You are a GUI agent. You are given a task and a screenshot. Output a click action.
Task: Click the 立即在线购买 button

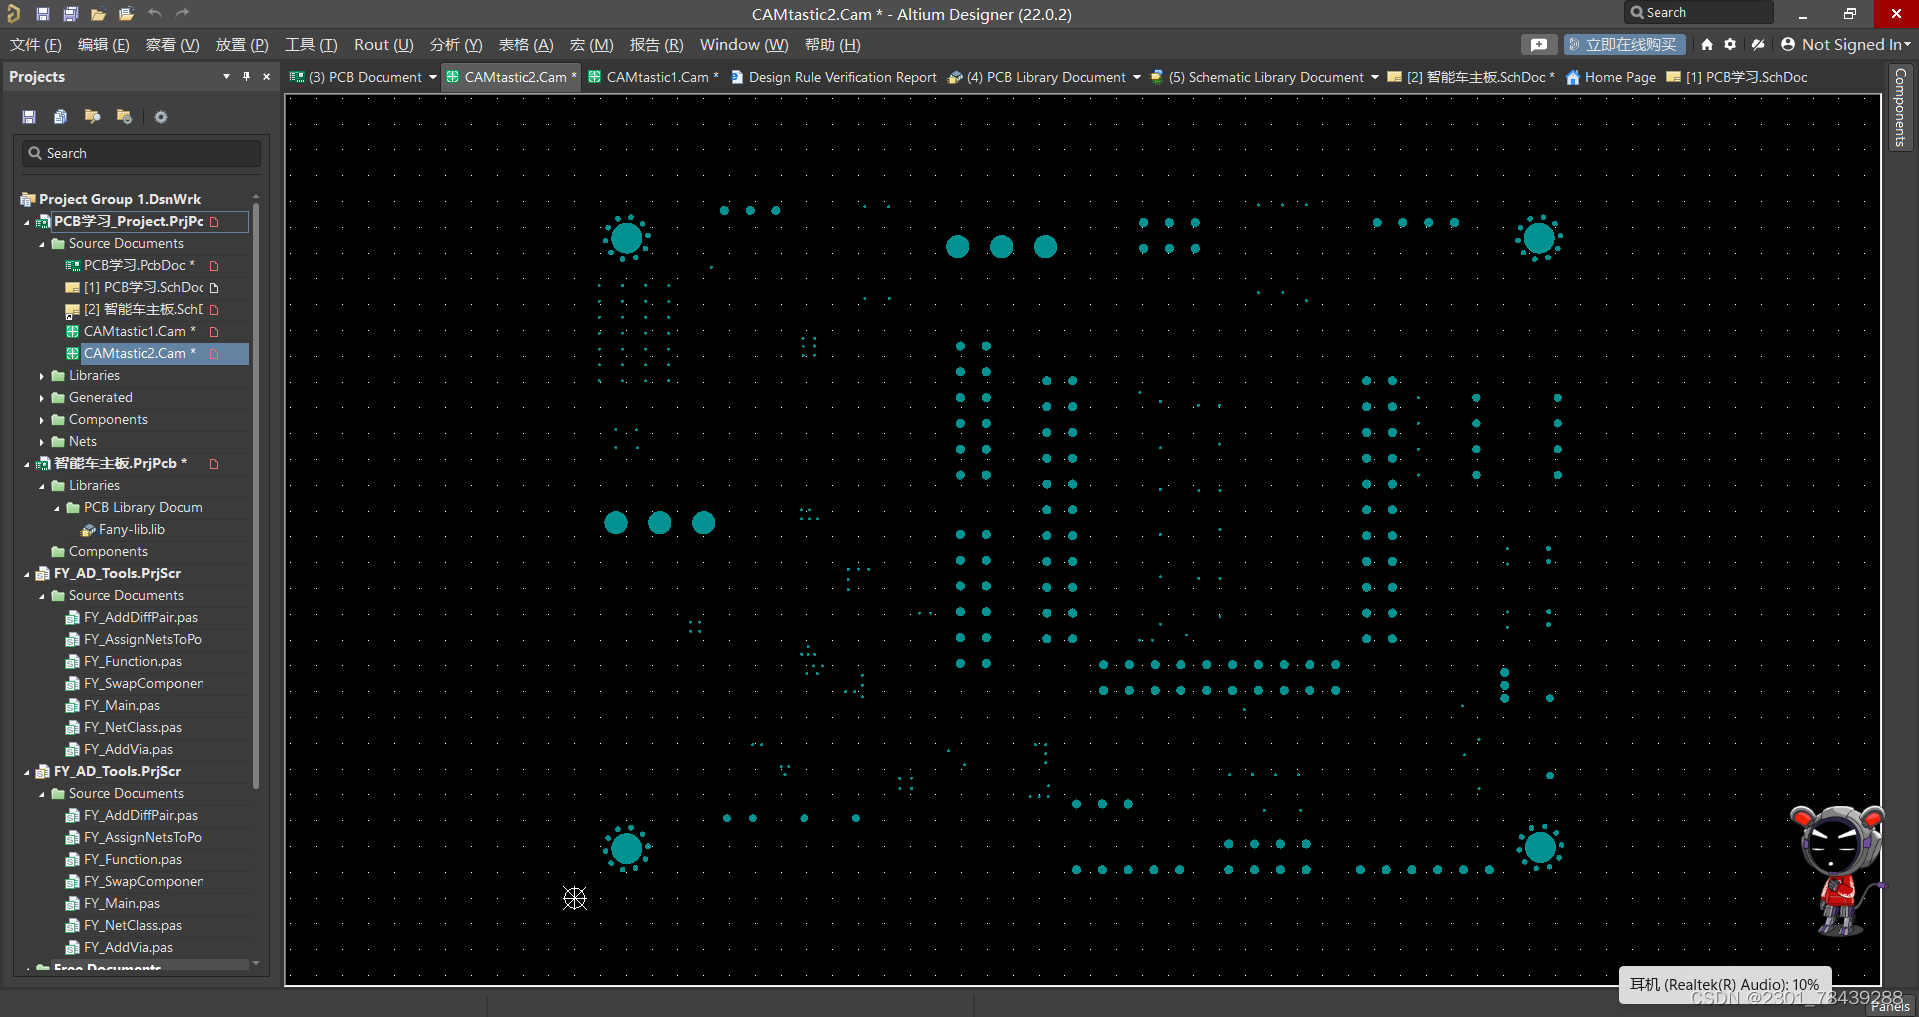[x=1624, y=44]
